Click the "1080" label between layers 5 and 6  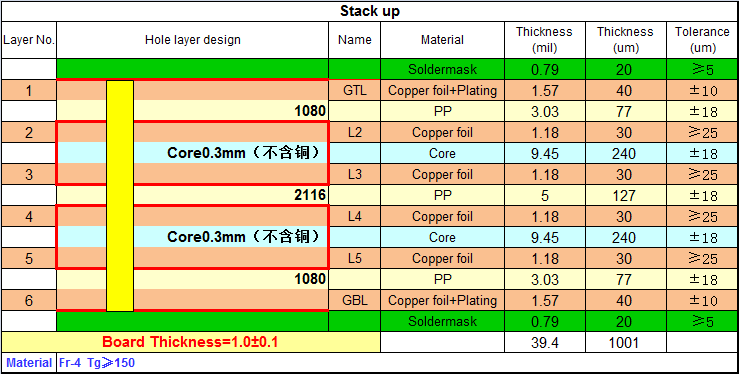point(310,279)
